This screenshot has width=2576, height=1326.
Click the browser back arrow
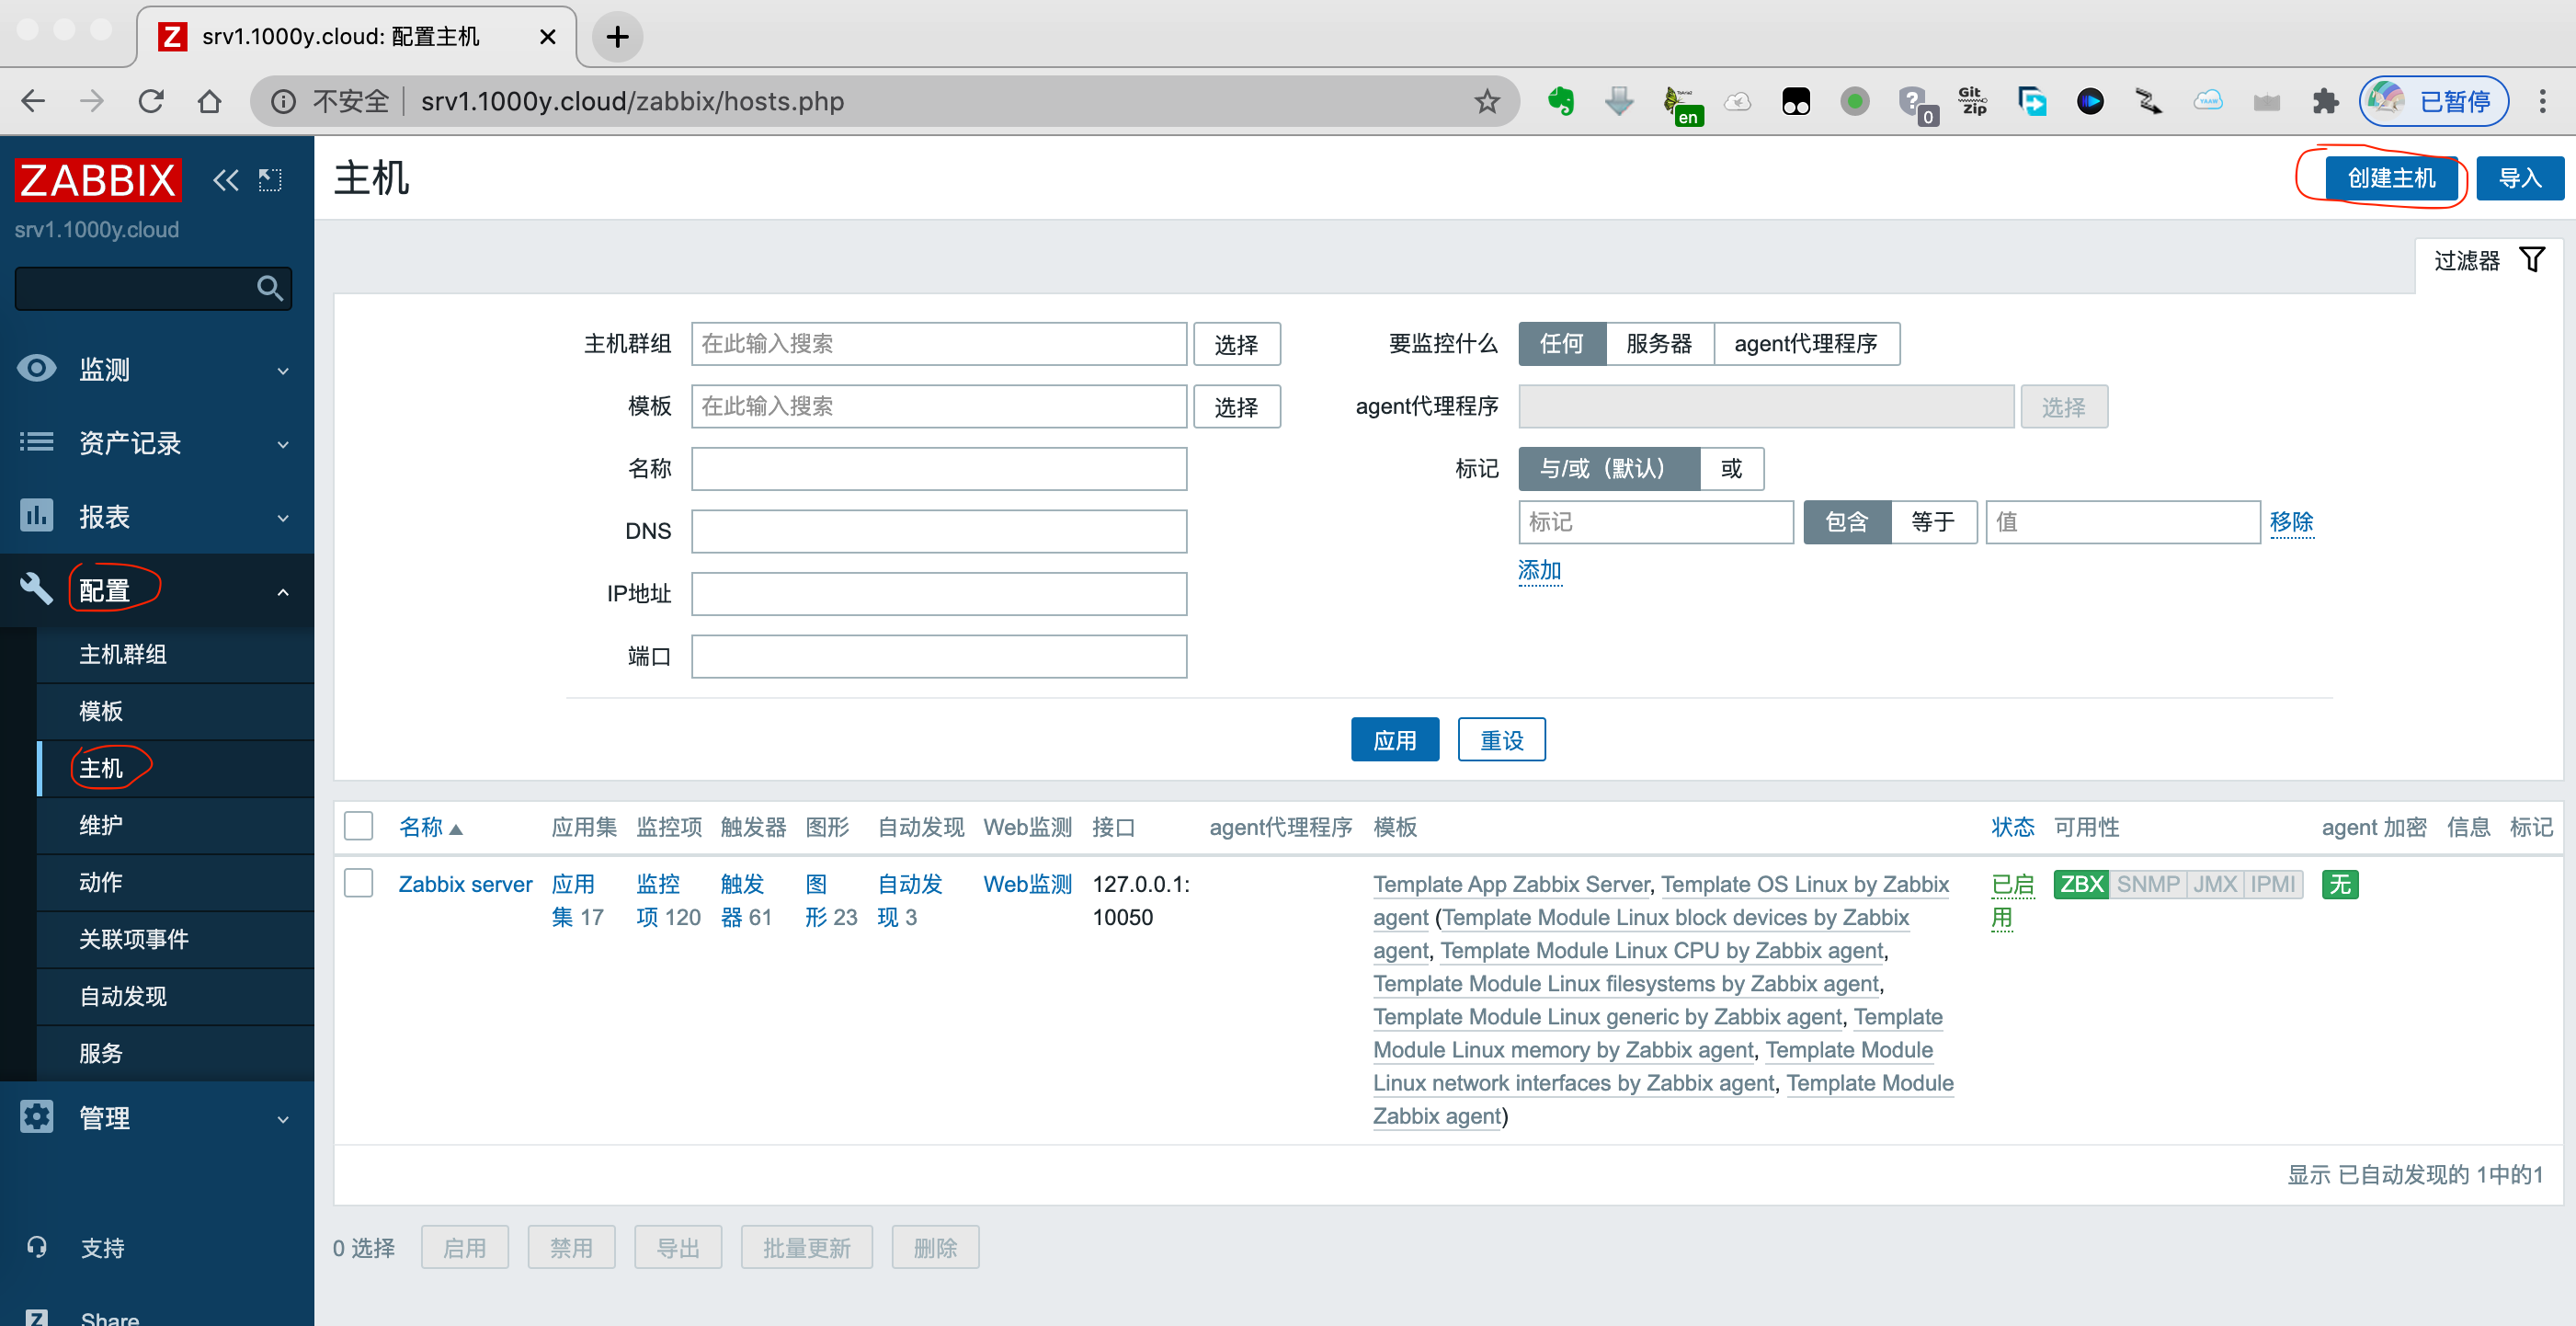33,101
